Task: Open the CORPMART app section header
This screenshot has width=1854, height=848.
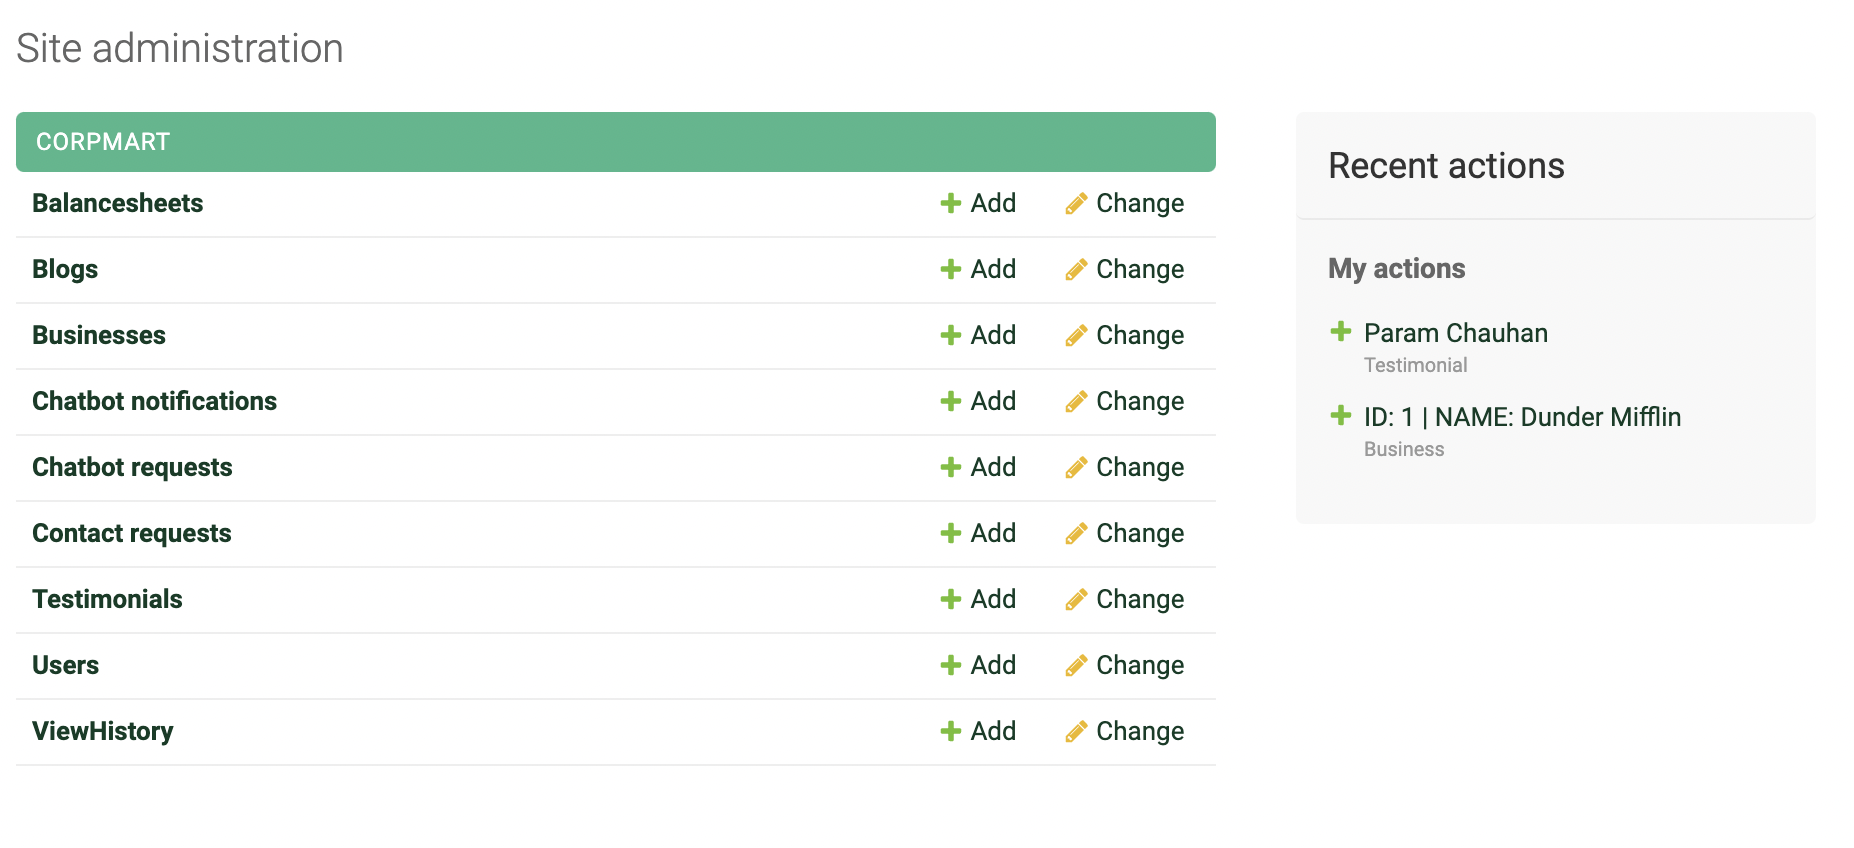Action: pos(103,142)
